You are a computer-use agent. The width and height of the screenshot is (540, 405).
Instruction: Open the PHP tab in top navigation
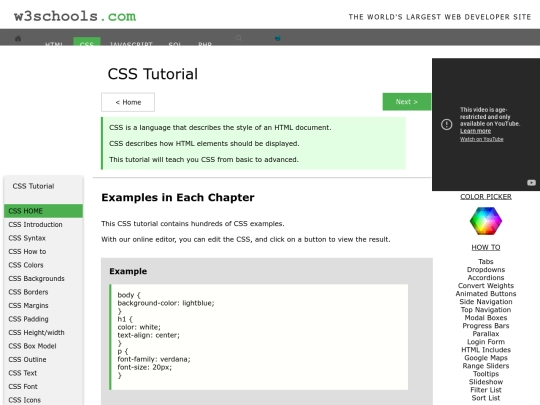pos(205,43)
